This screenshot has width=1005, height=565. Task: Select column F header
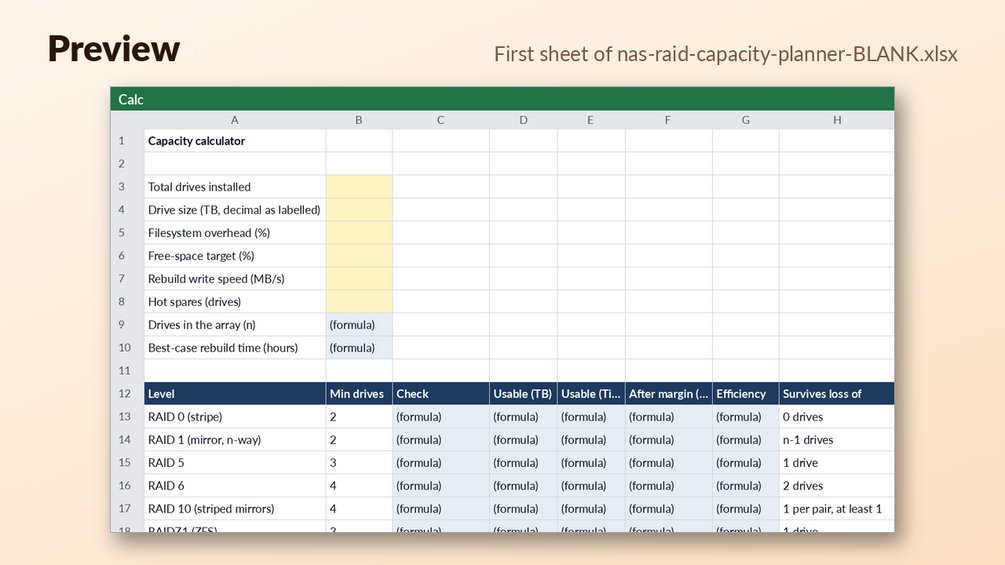(x=668, y=120)
